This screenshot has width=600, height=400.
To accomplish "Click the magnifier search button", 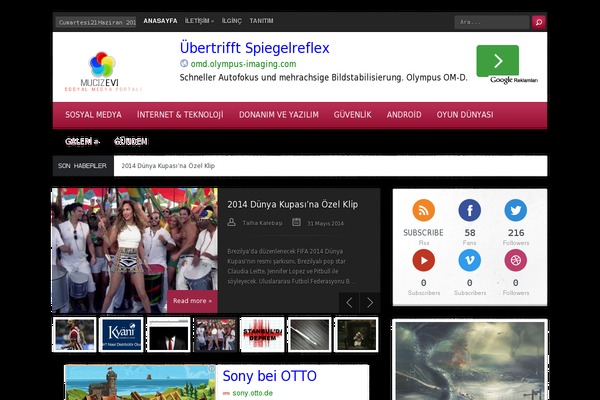I will tap(539, 22).
